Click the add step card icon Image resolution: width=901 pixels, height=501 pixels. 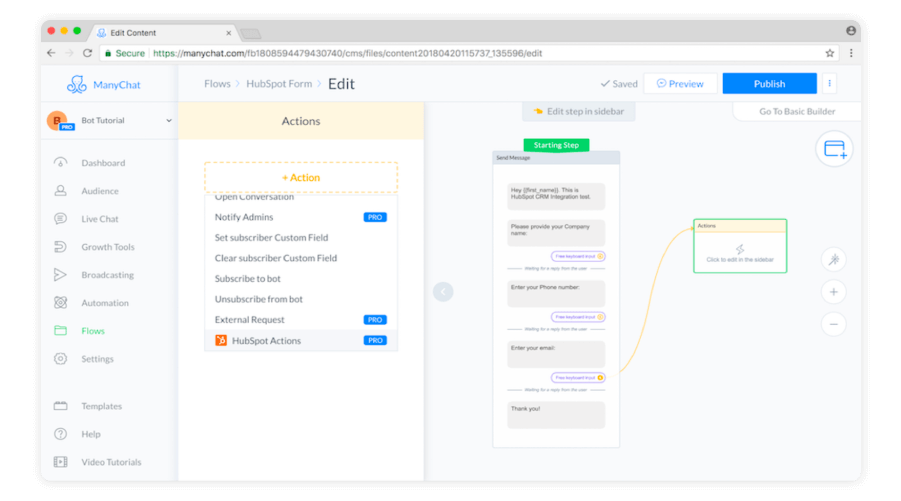pyautogui.click(x=834, y=149)
